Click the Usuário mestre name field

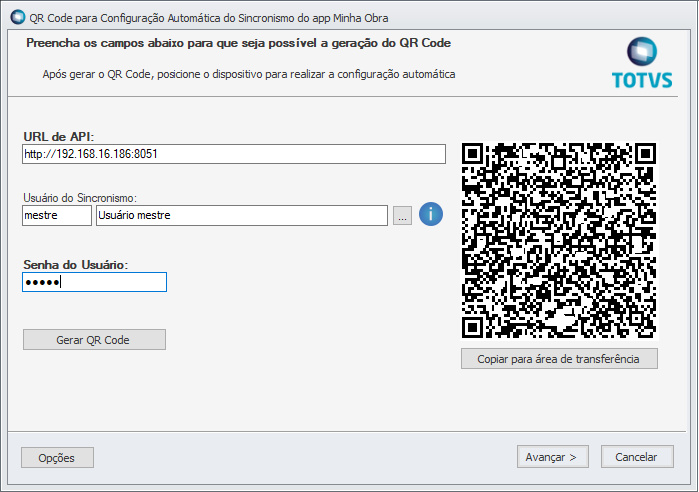(242, 216)
